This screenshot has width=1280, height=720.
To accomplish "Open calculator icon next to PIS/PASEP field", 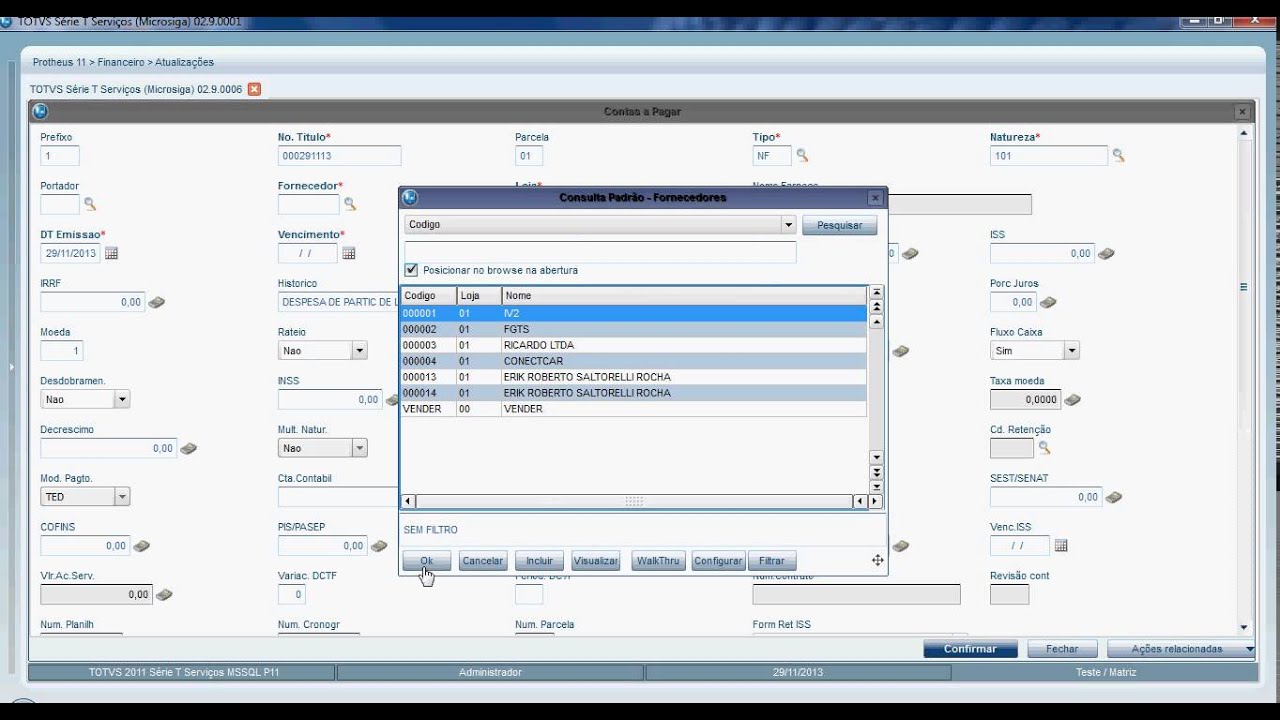I will [x=379, y=546].
